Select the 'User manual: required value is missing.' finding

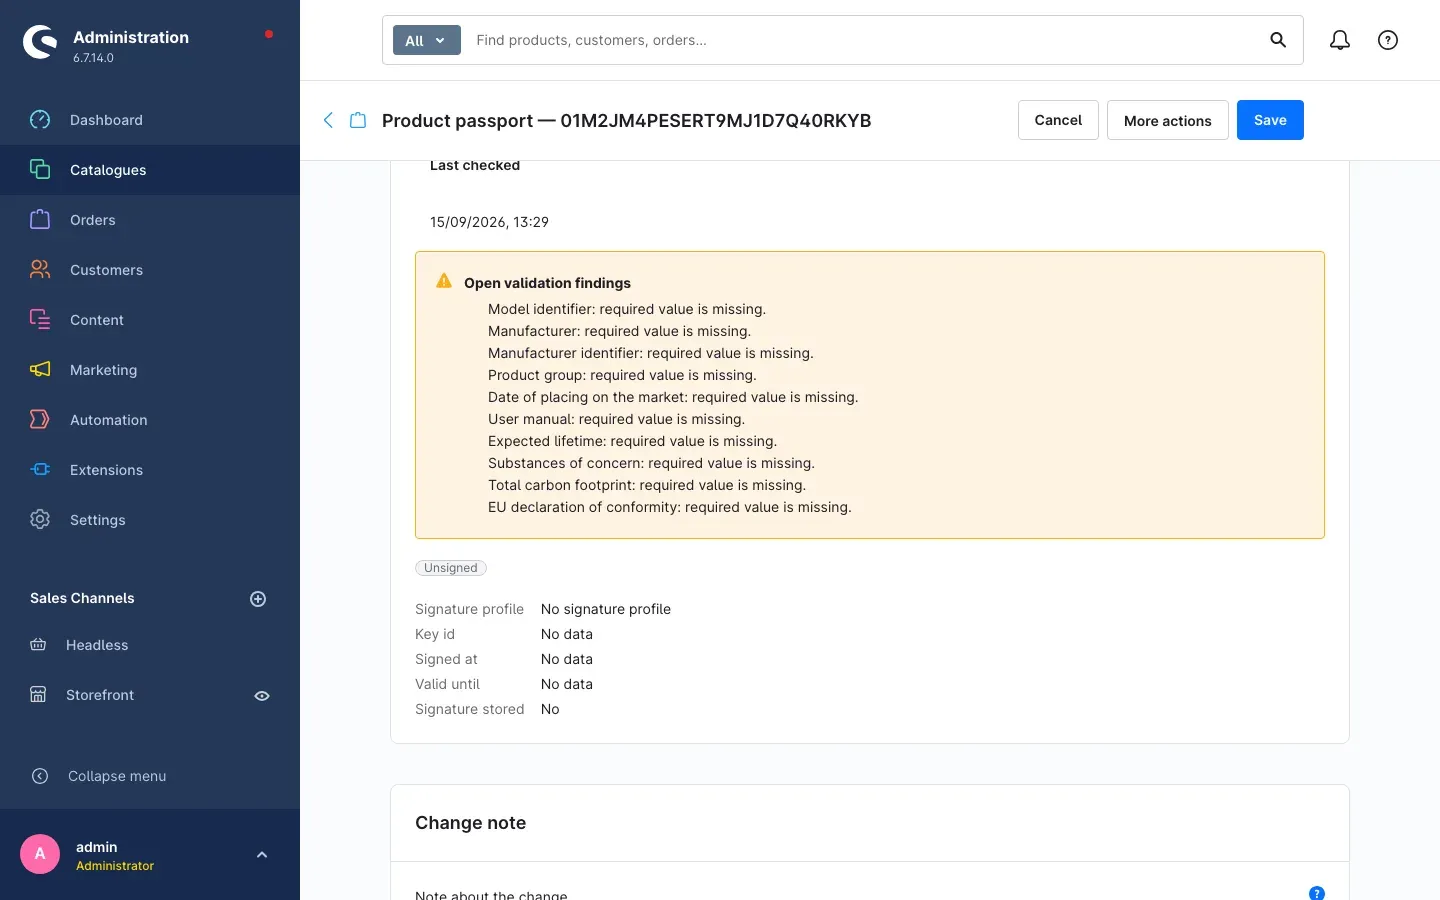(x=616, y=419)
